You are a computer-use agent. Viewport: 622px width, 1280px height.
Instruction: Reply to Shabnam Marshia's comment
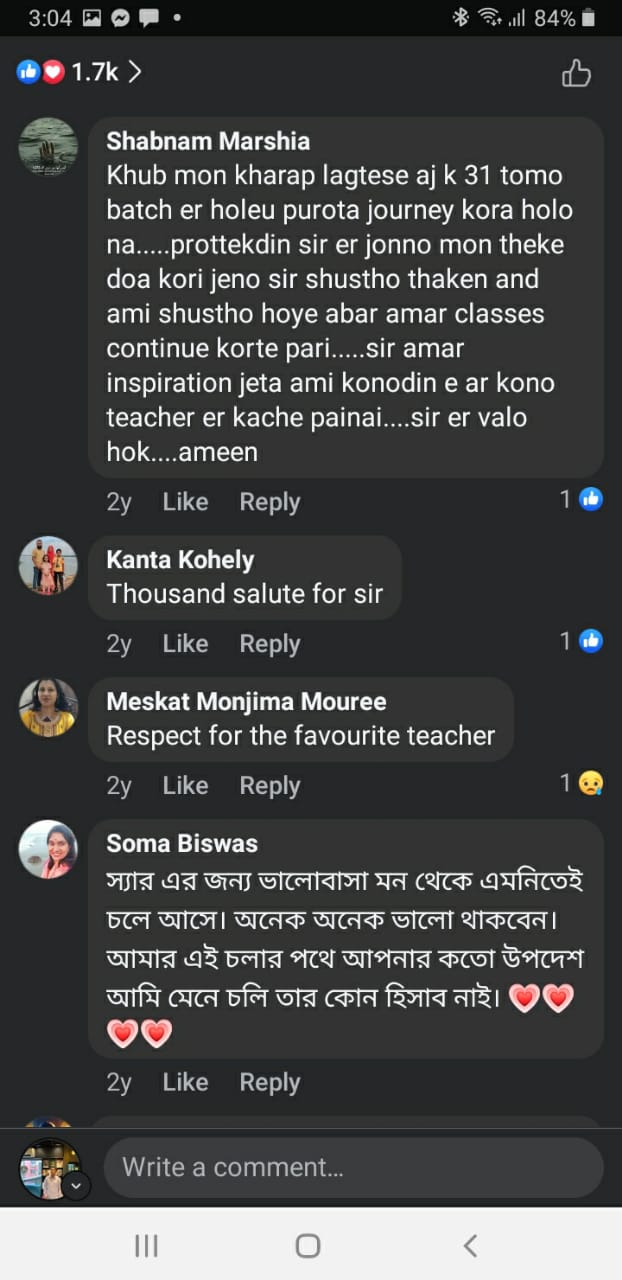(x=269, y=502)
